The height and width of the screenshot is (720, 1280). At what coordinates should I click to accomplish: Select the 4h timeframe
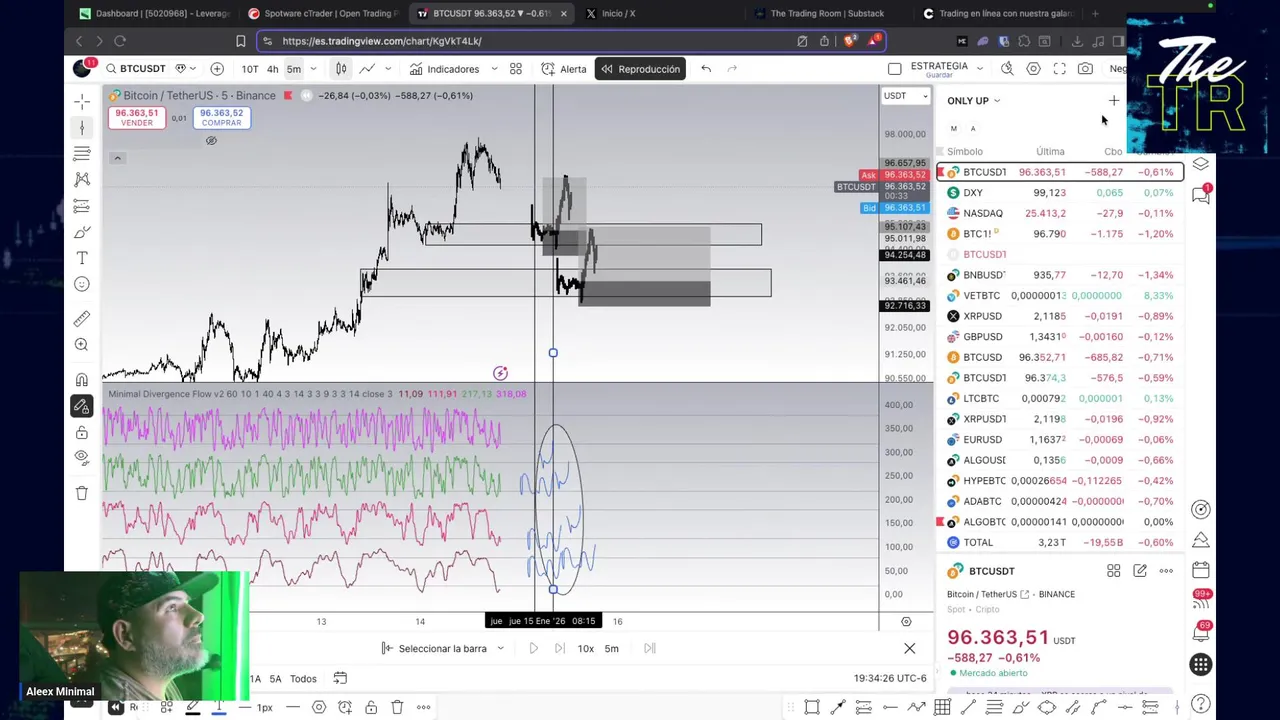click(272, 69)
